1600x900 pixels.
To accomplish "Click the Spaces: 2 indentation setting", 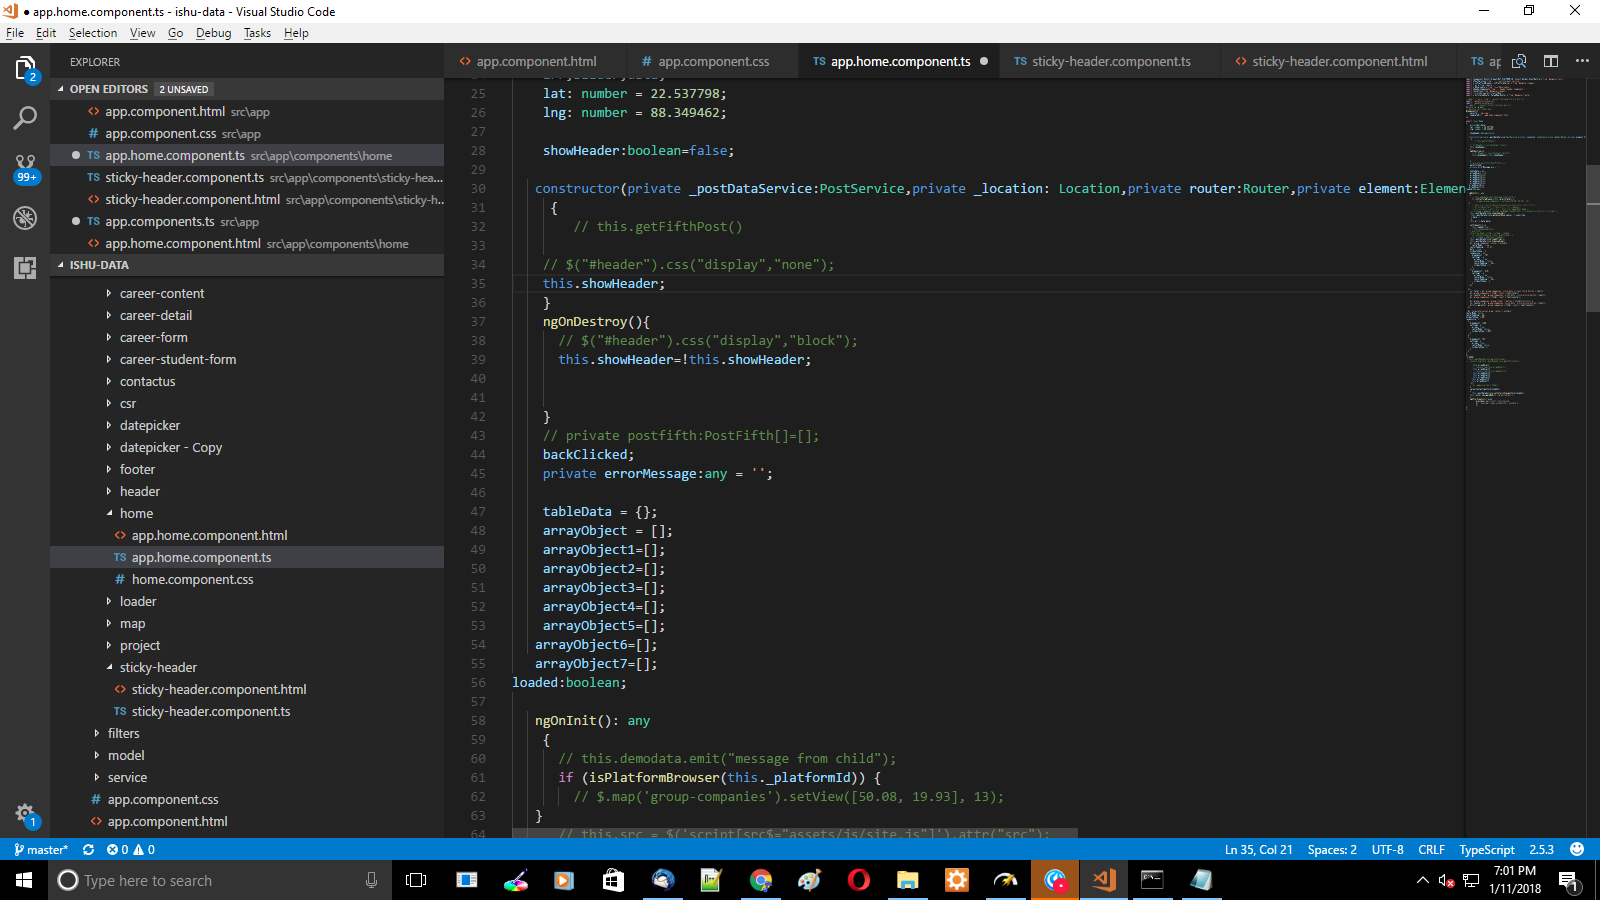I will 1332,850.
